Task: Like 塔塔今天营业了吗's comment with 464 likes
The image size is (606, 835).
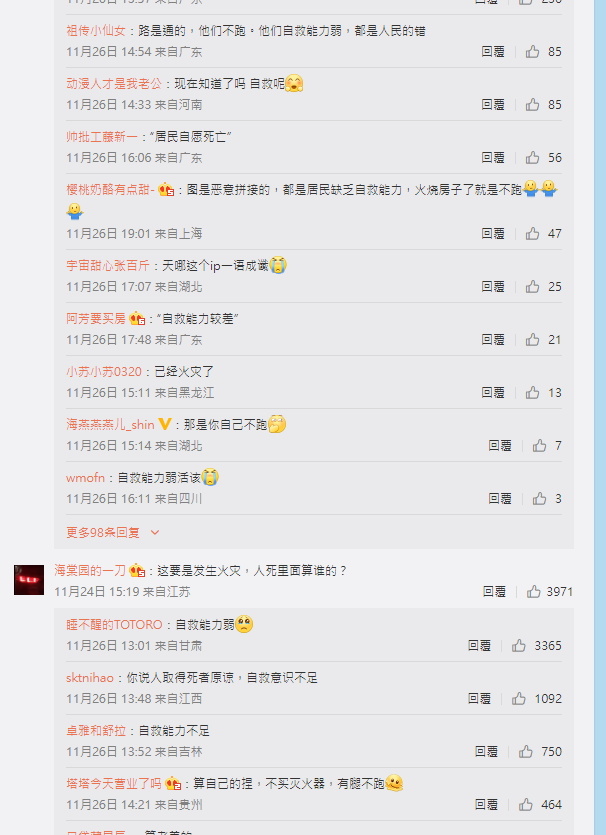Action: click(x=526, y=805)
